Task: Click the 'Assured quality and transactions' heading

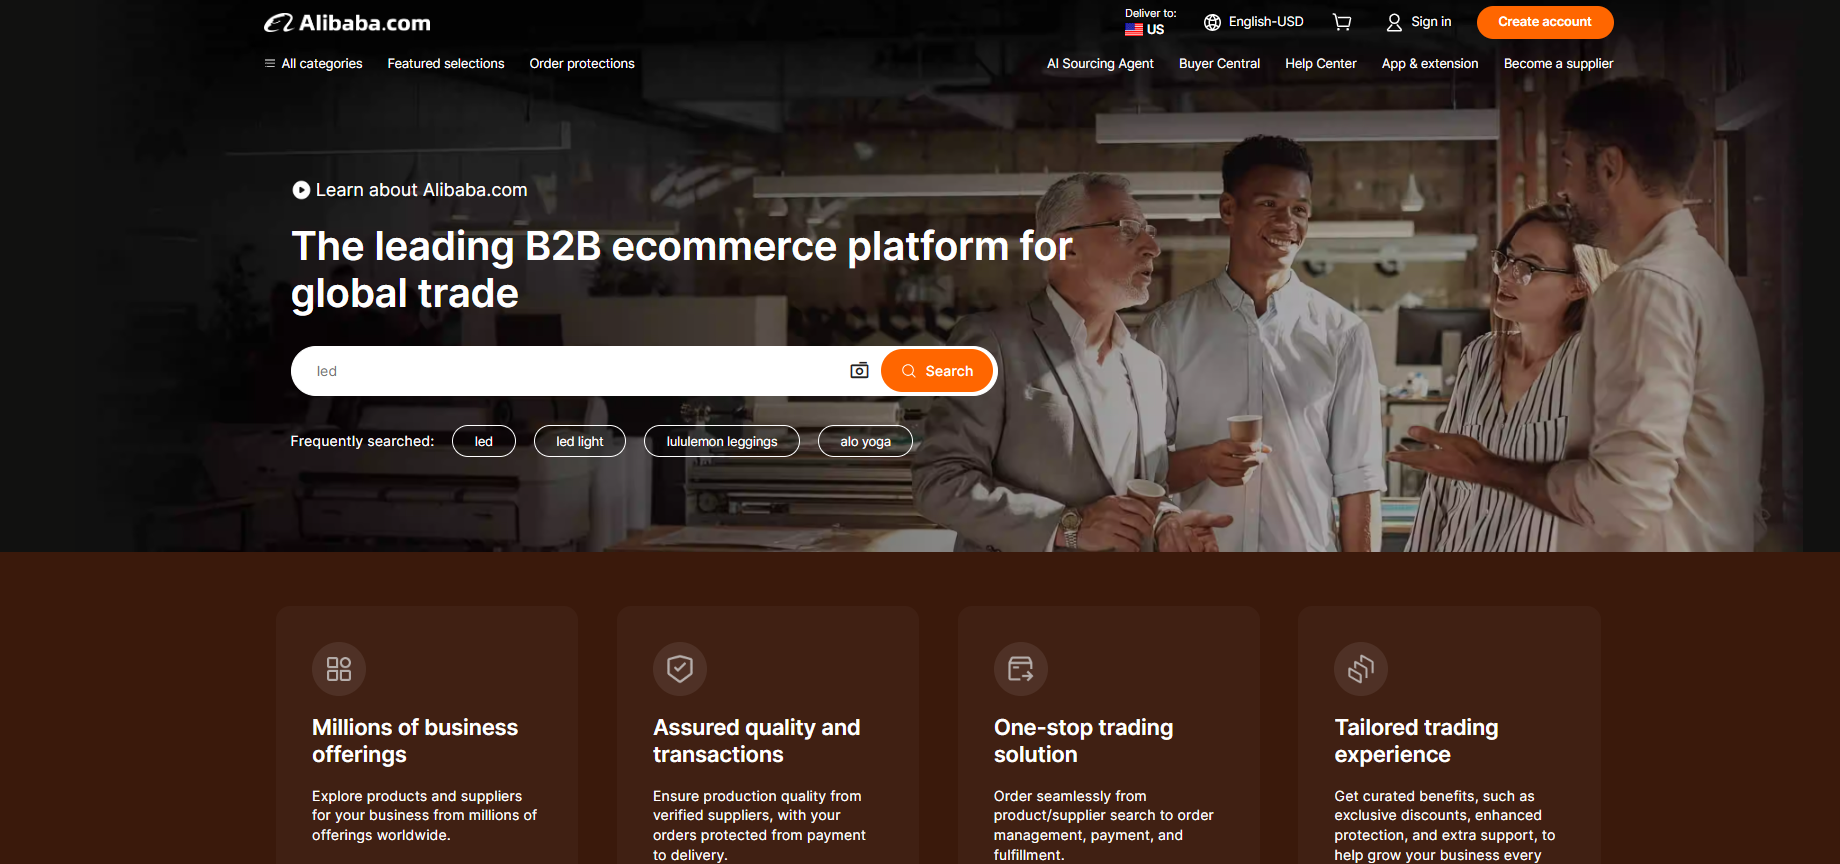Action: pos(757,741)
